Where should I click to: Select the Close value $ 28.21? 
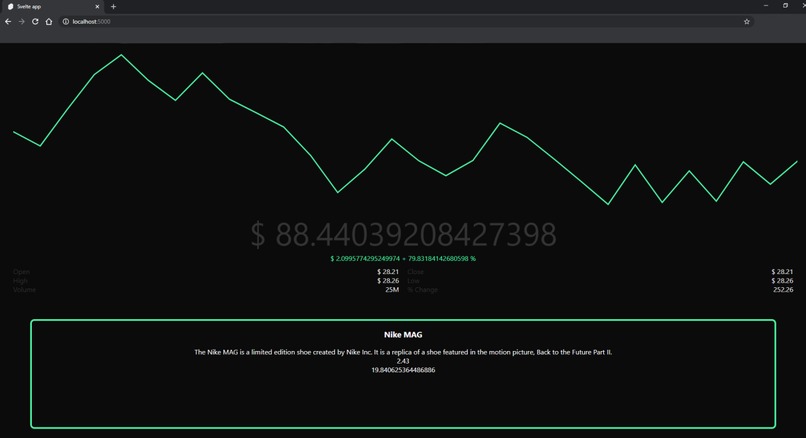[x=782, y=272]
